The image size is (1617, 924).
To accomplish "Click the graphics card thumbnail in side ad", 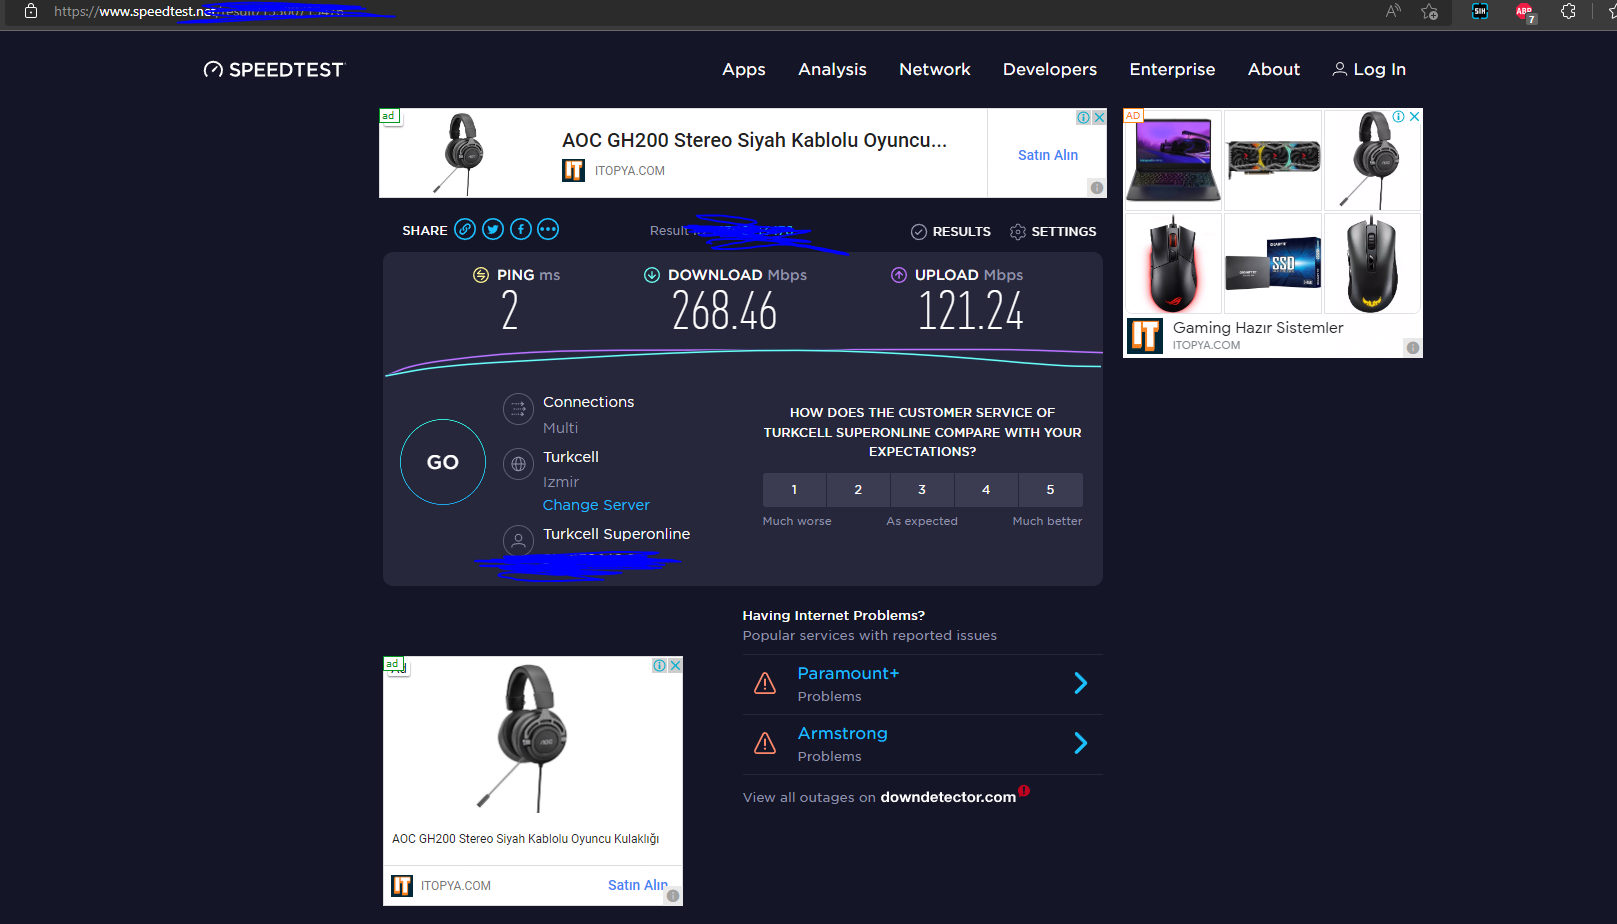I will click(x=1273, y=160).
